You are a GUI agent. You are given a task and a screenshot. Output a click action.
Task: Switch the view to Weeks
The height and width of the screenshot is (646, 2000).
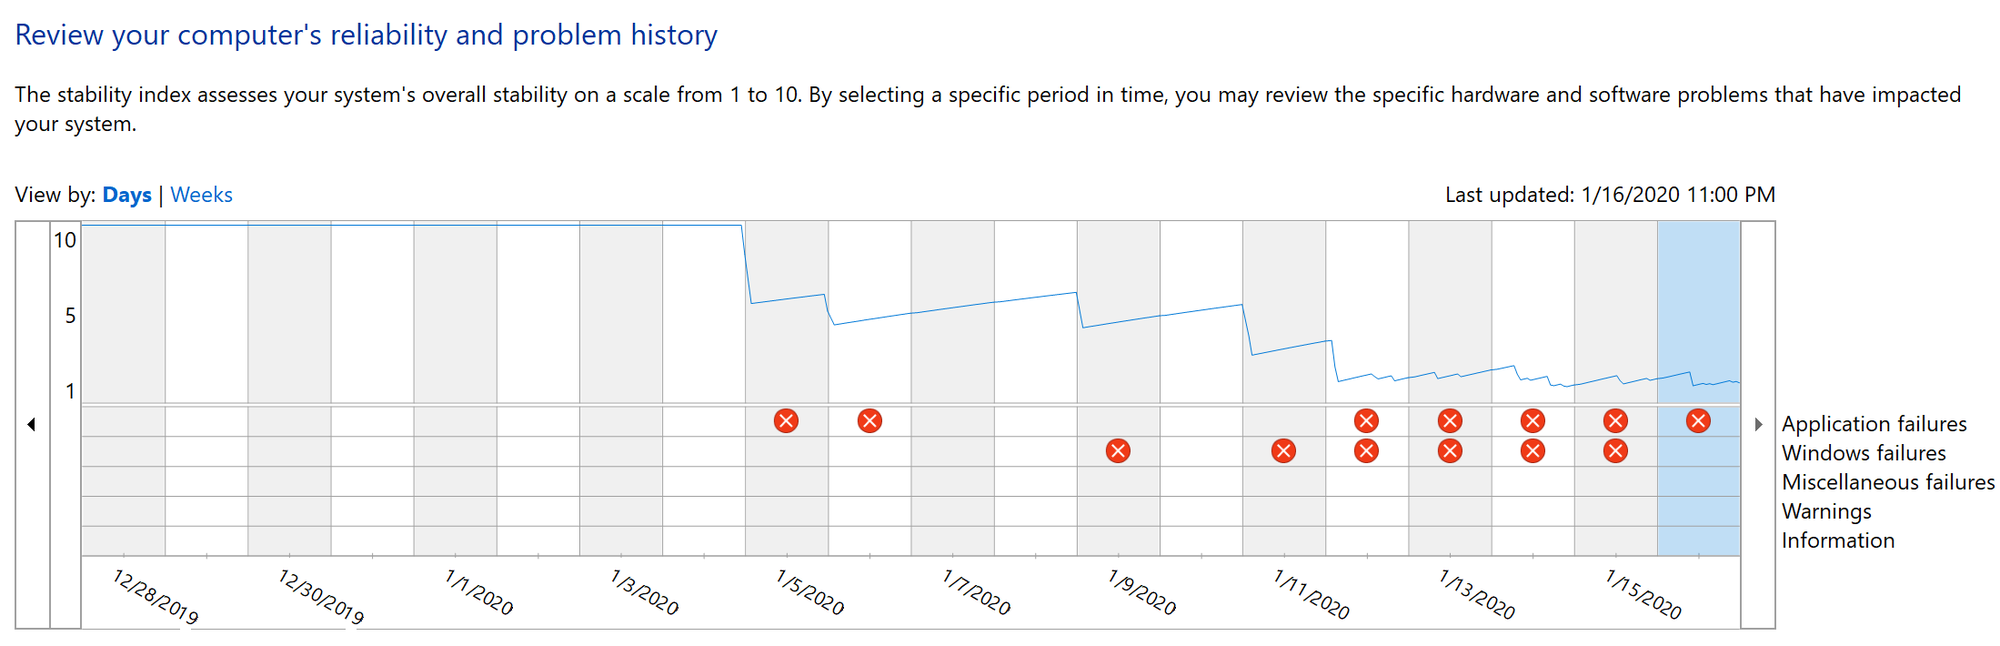pos(201,195)
